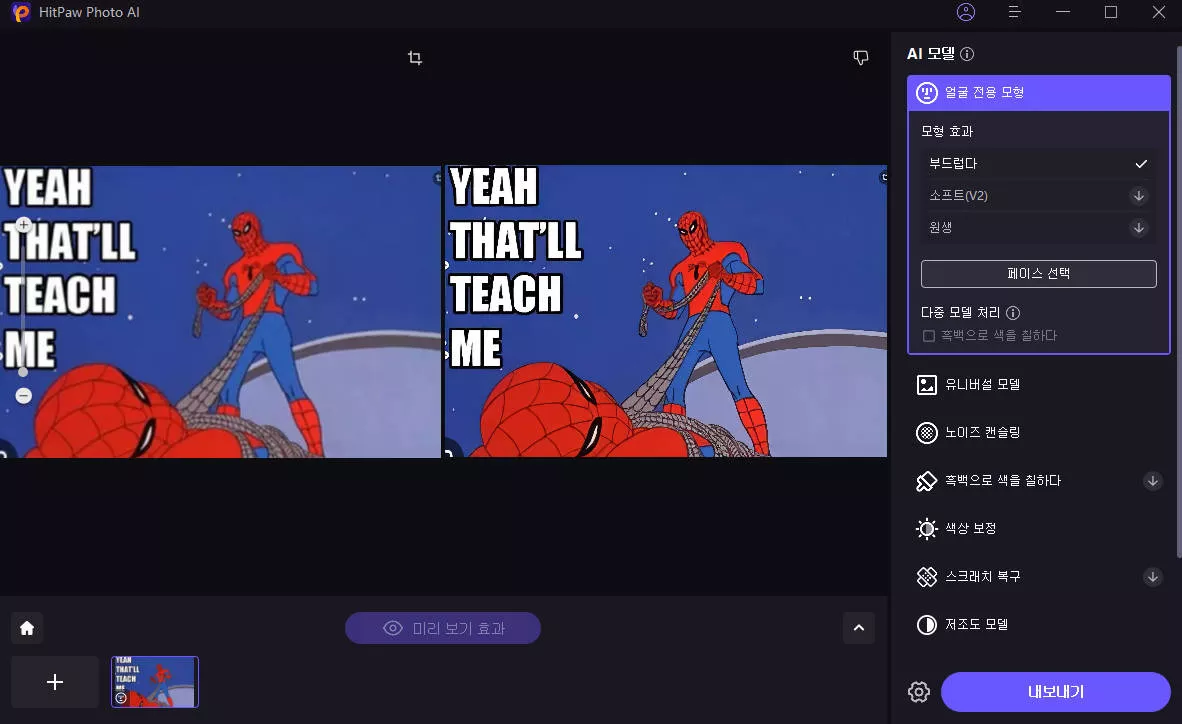This screenshot has height=724, width=1182.
Task: Download the 소프트(V2) model via arrow
Action: [x=1138, y=196]
